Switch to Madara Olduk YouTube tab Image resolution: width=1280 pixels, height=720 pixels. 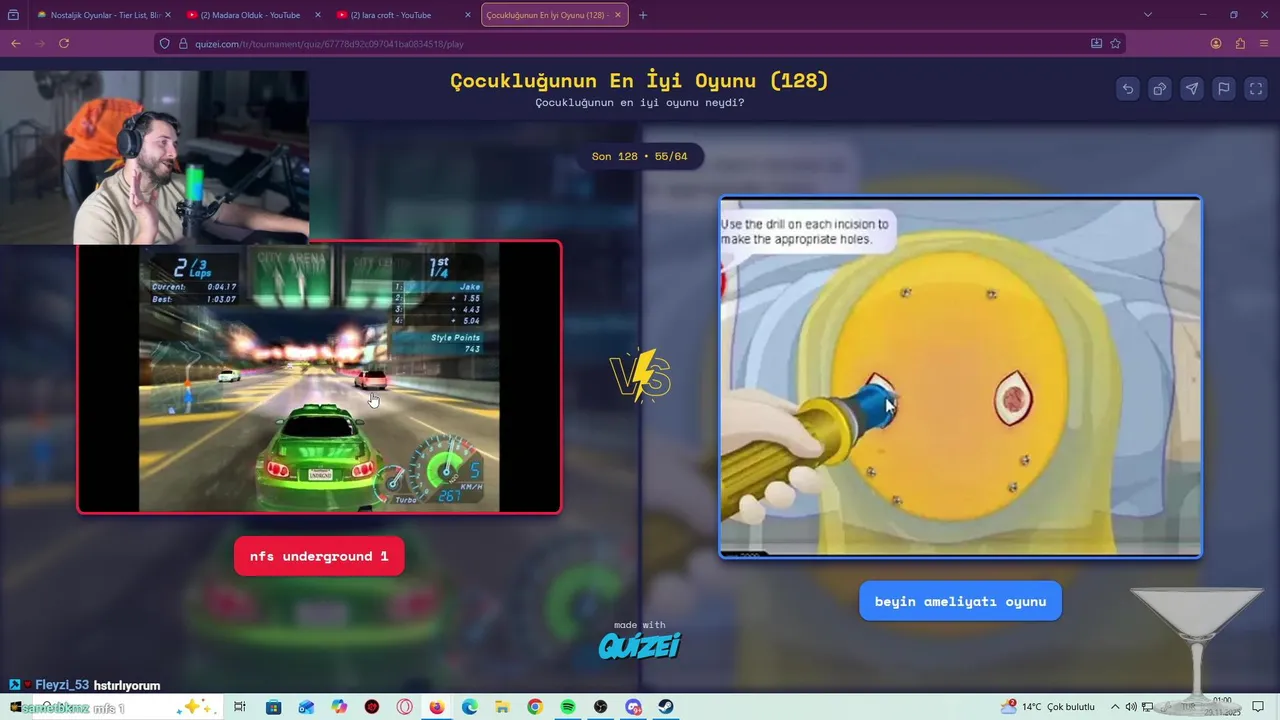(x=250, y=15)
